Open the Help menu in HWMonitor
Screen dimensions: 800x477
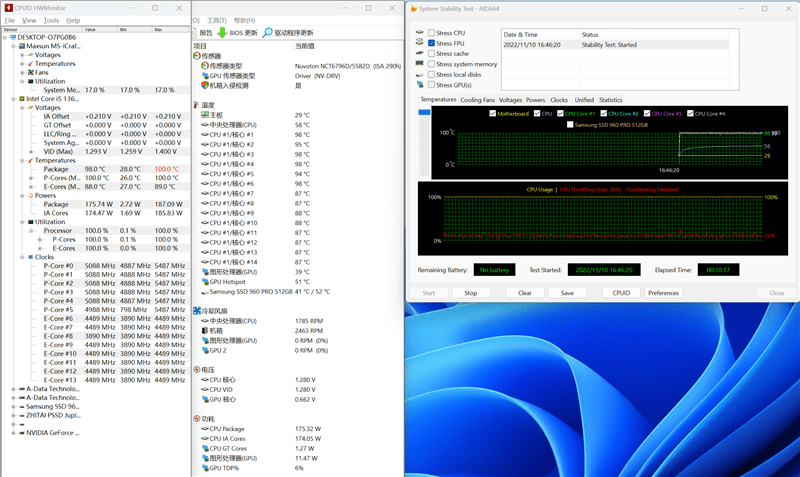[x=73, y=20]
